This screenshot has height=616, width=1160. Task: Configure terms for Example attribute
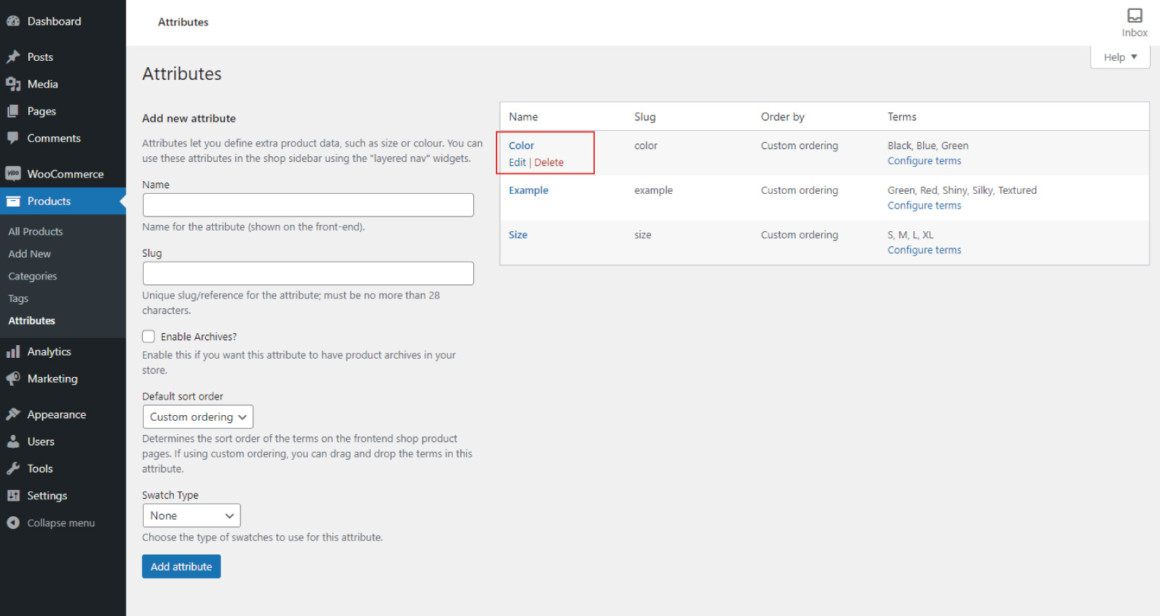pos(924,205)
